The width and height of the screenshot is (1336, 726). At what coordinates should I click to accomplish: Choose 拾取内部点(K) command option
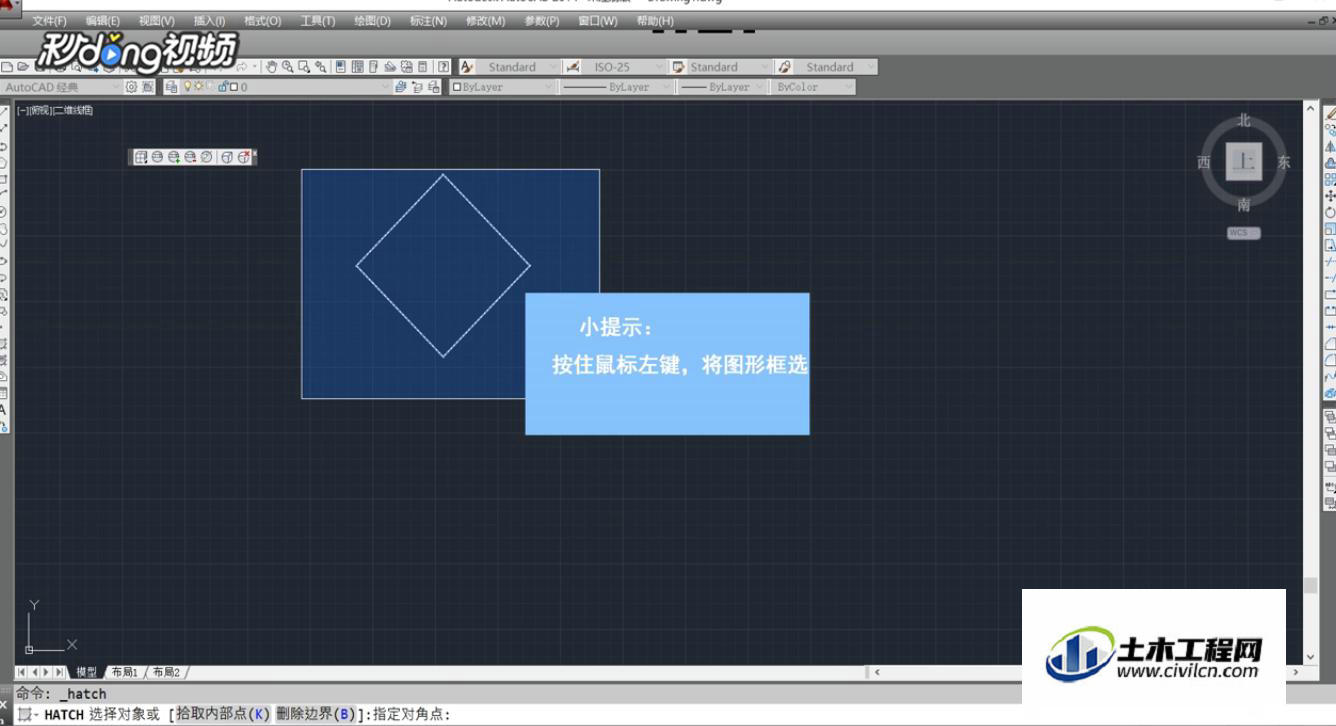click(223, 714)
